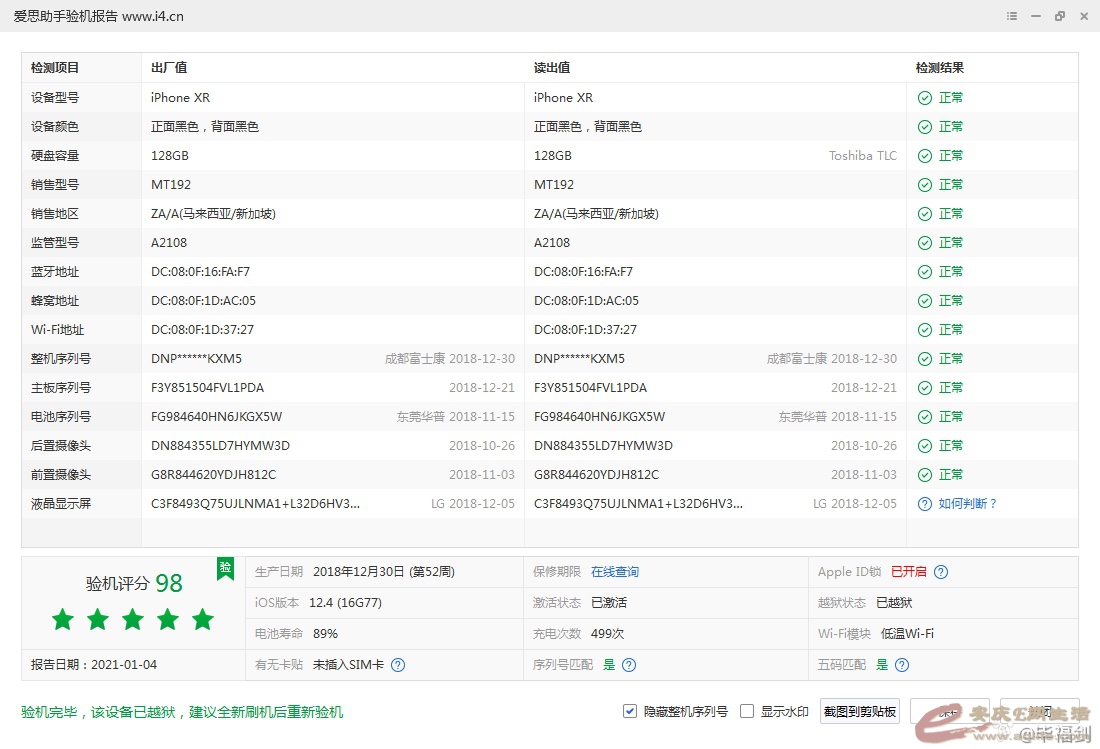
Task: Click the 检测结果 column header
Action: pyautogui.click(x=940, y=68)
